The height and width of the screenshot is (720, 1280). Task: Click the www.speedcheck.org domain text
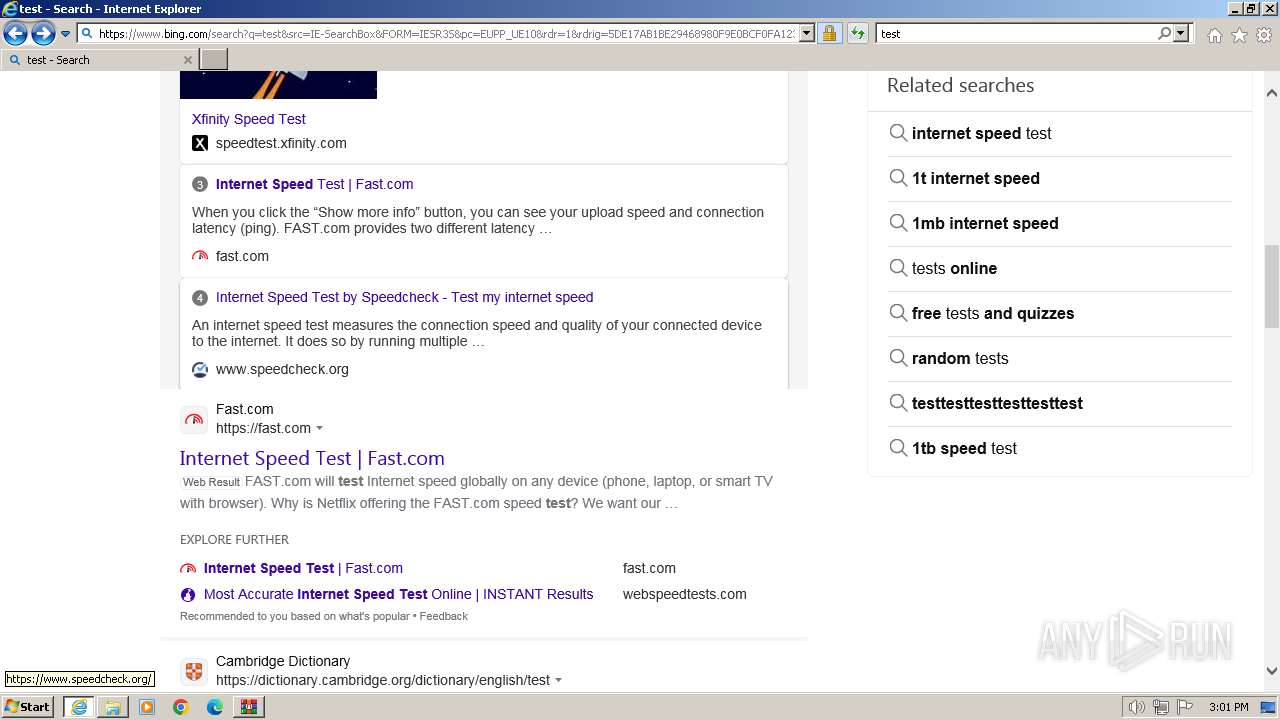(x=282, y=369)
